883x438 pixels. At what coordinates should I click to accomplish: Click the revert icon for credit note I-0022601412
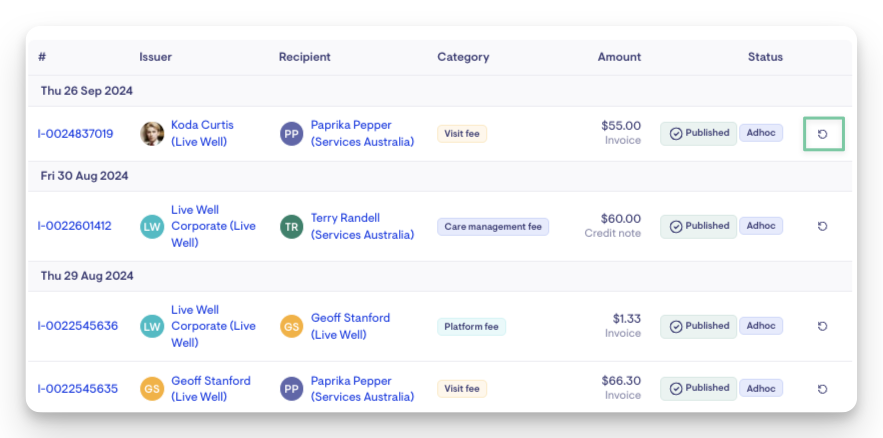click(823, 226)
